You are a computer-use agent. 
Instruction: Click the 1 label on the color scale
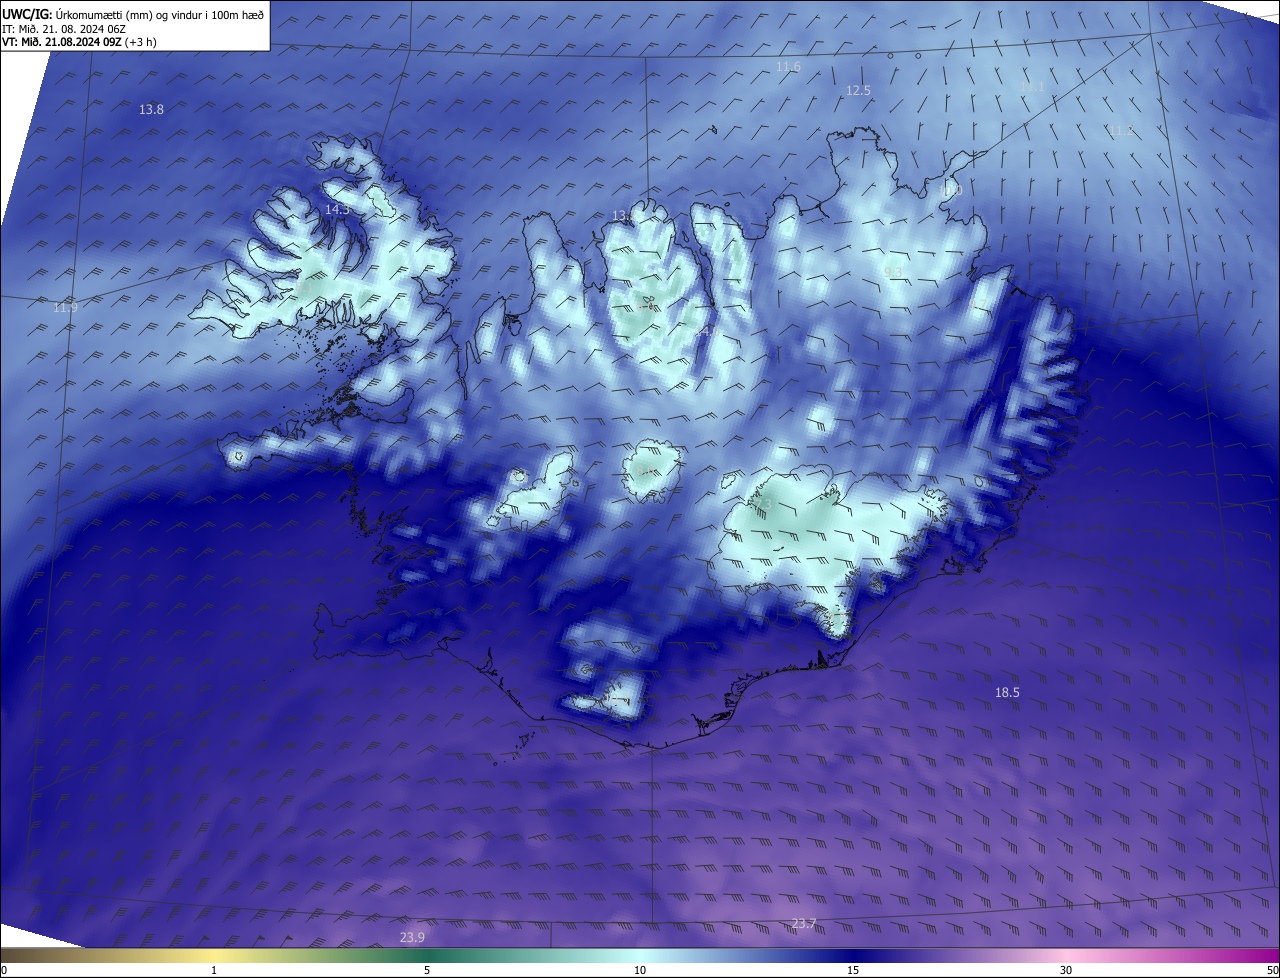[x=214, y=971]
